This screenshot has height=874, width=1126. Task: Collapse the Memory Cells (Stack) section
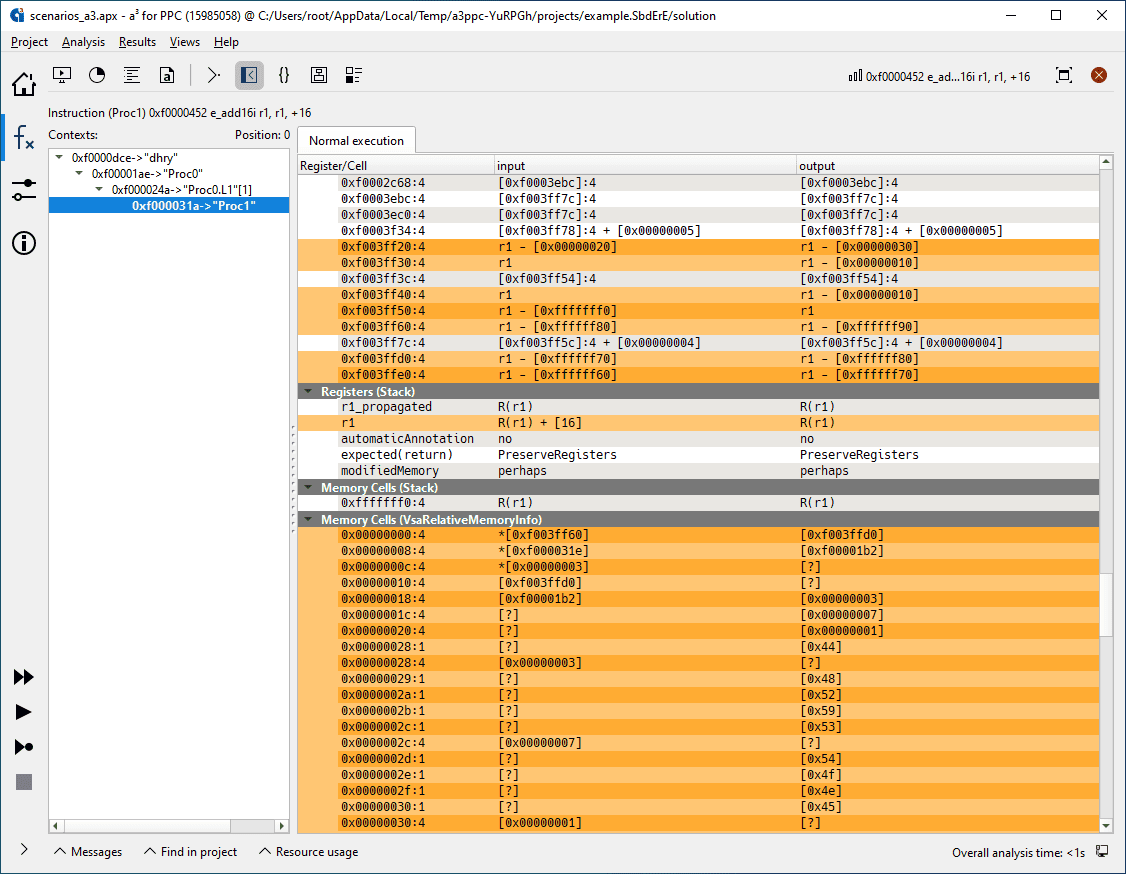(309, 488)
